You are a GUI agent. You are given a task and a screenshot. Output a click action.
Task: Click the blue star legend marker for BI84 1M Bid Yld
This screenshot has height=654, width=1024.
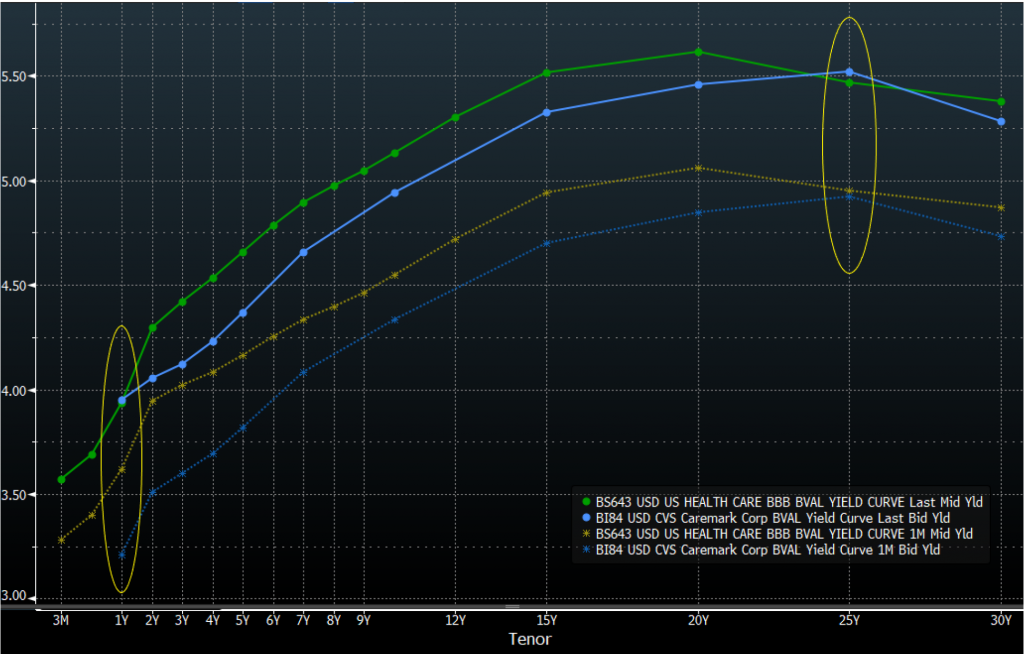pos(586,550)
